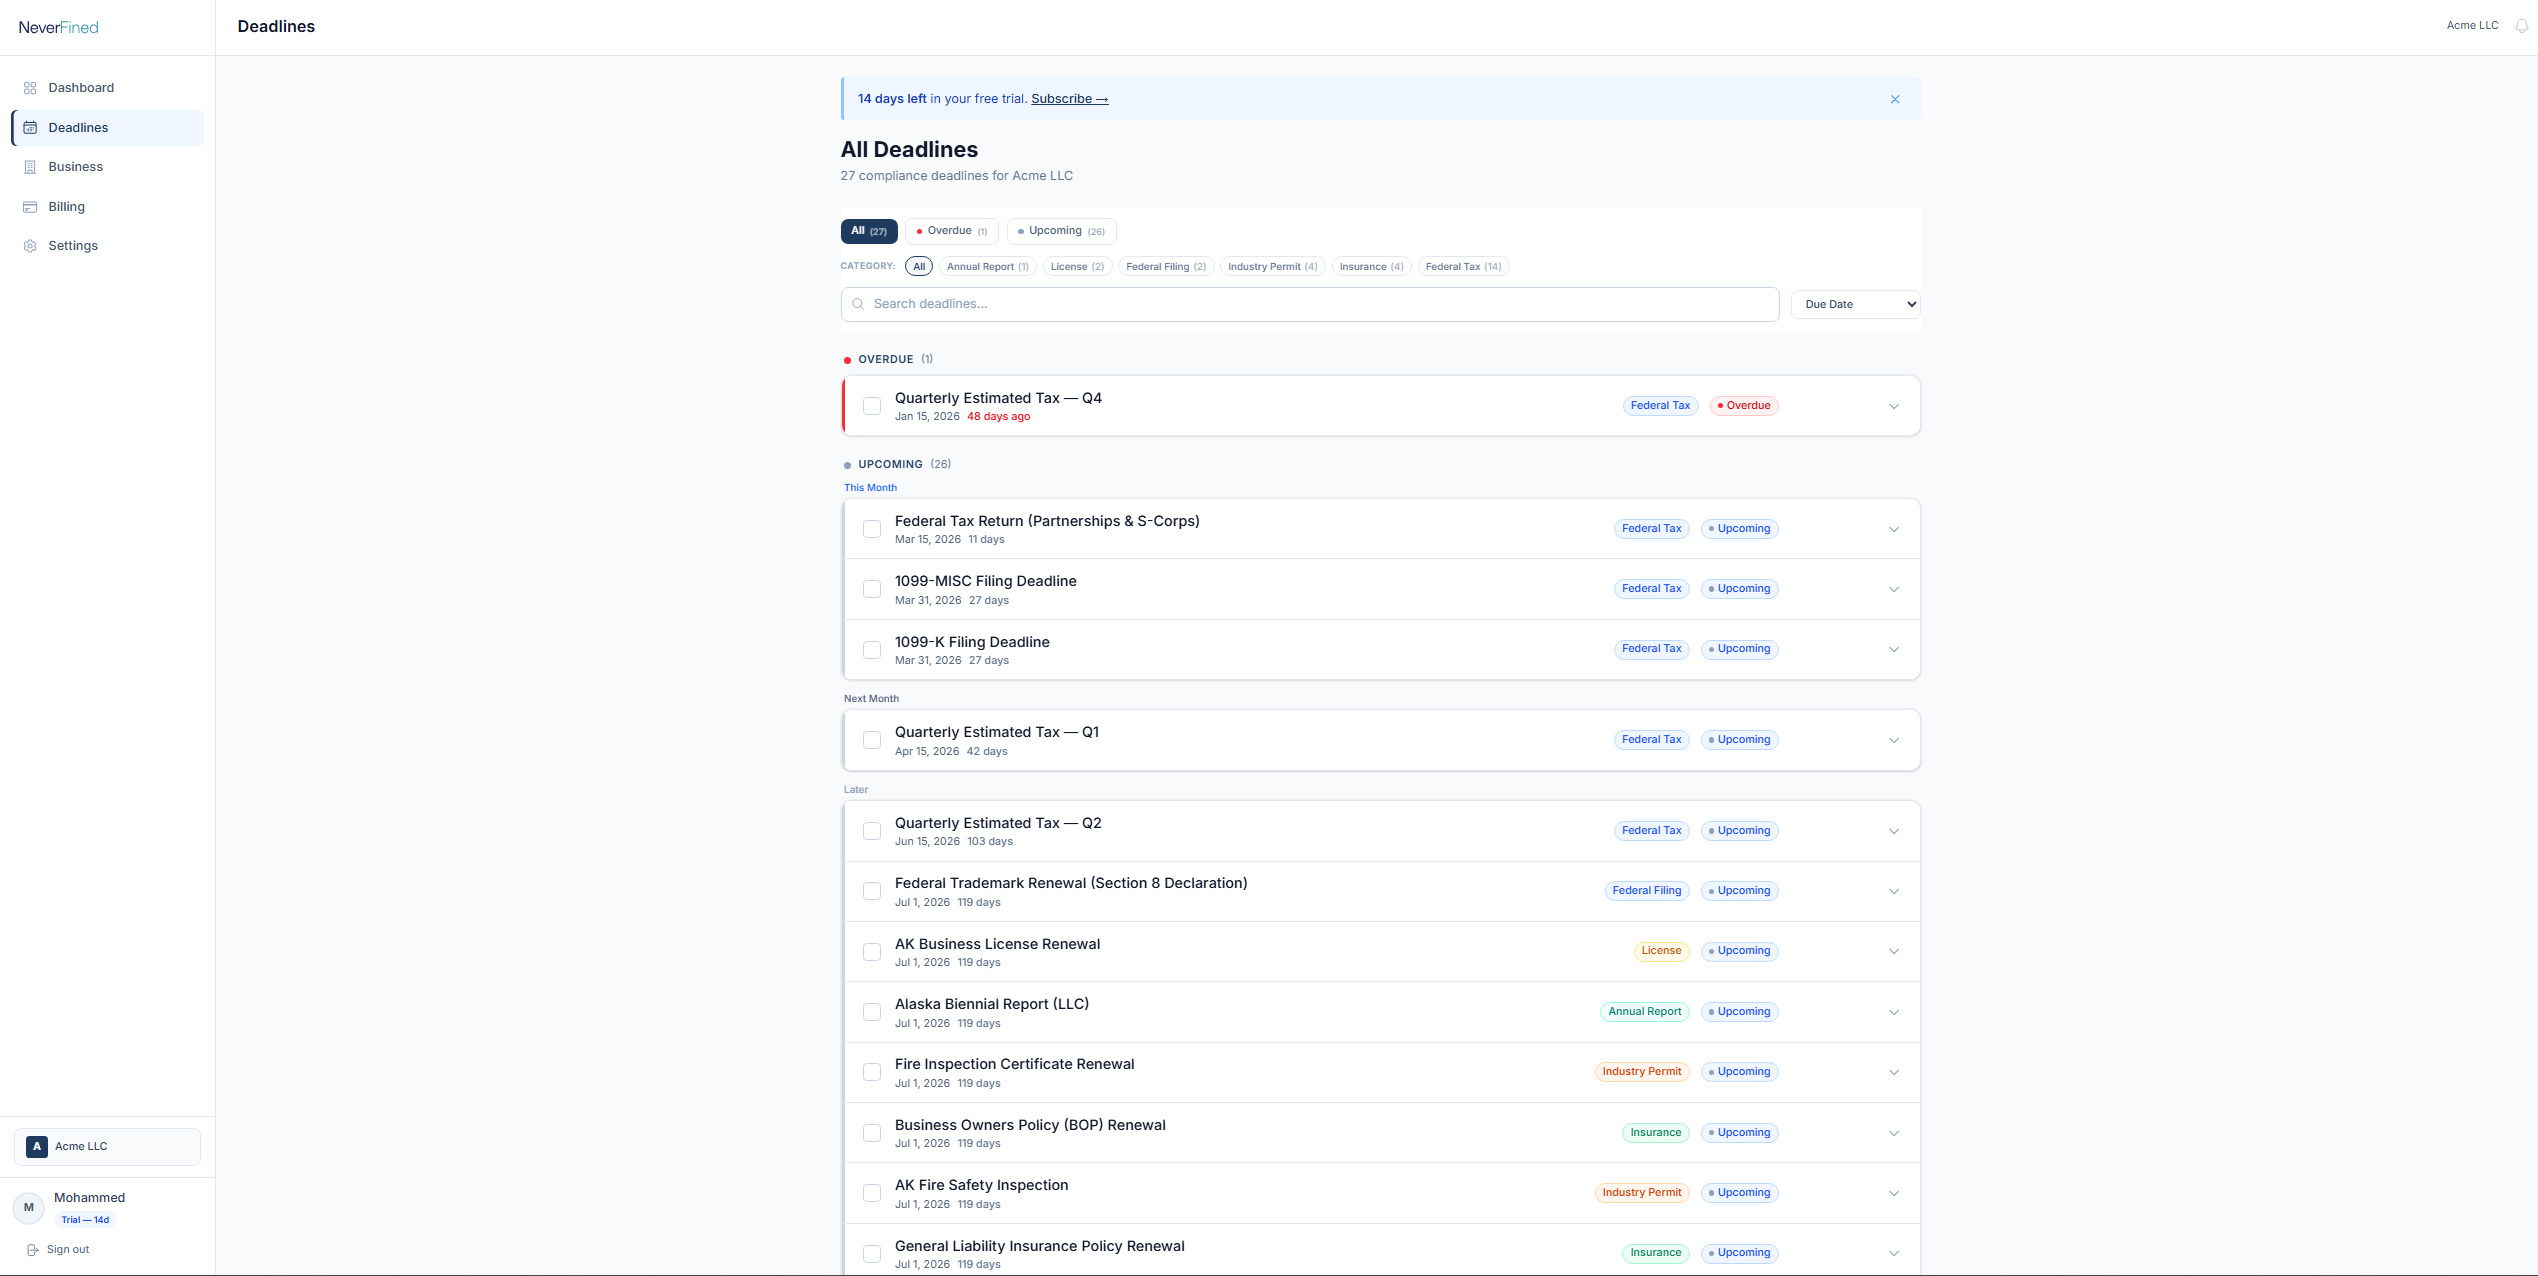Screen dimensions: 2538x1276
Task: Click the Sign out icon
Action: click(32, 1250)
